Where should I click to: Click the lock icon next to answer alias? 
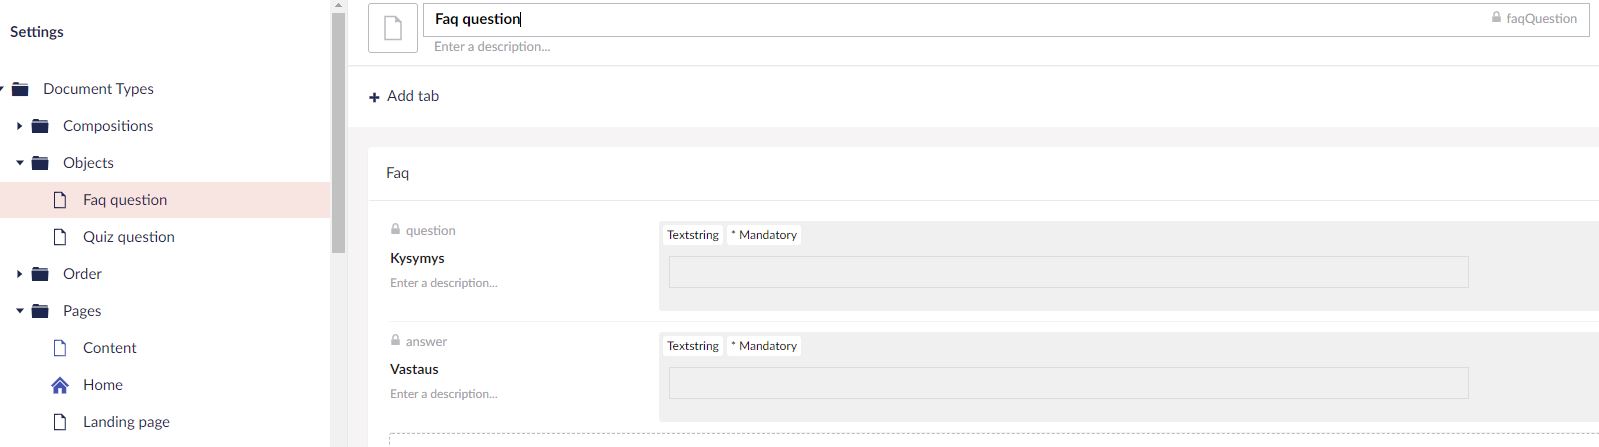point(395,340)
